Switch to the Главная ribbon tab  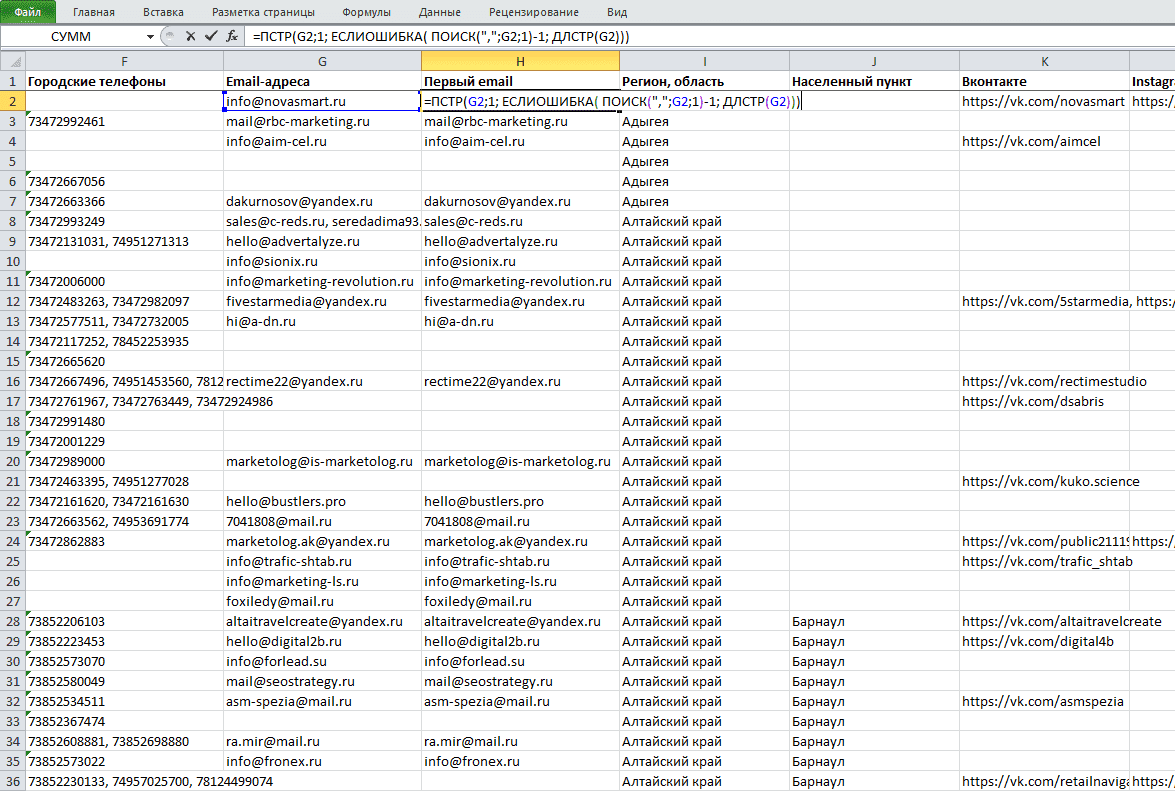click(94, 12)
